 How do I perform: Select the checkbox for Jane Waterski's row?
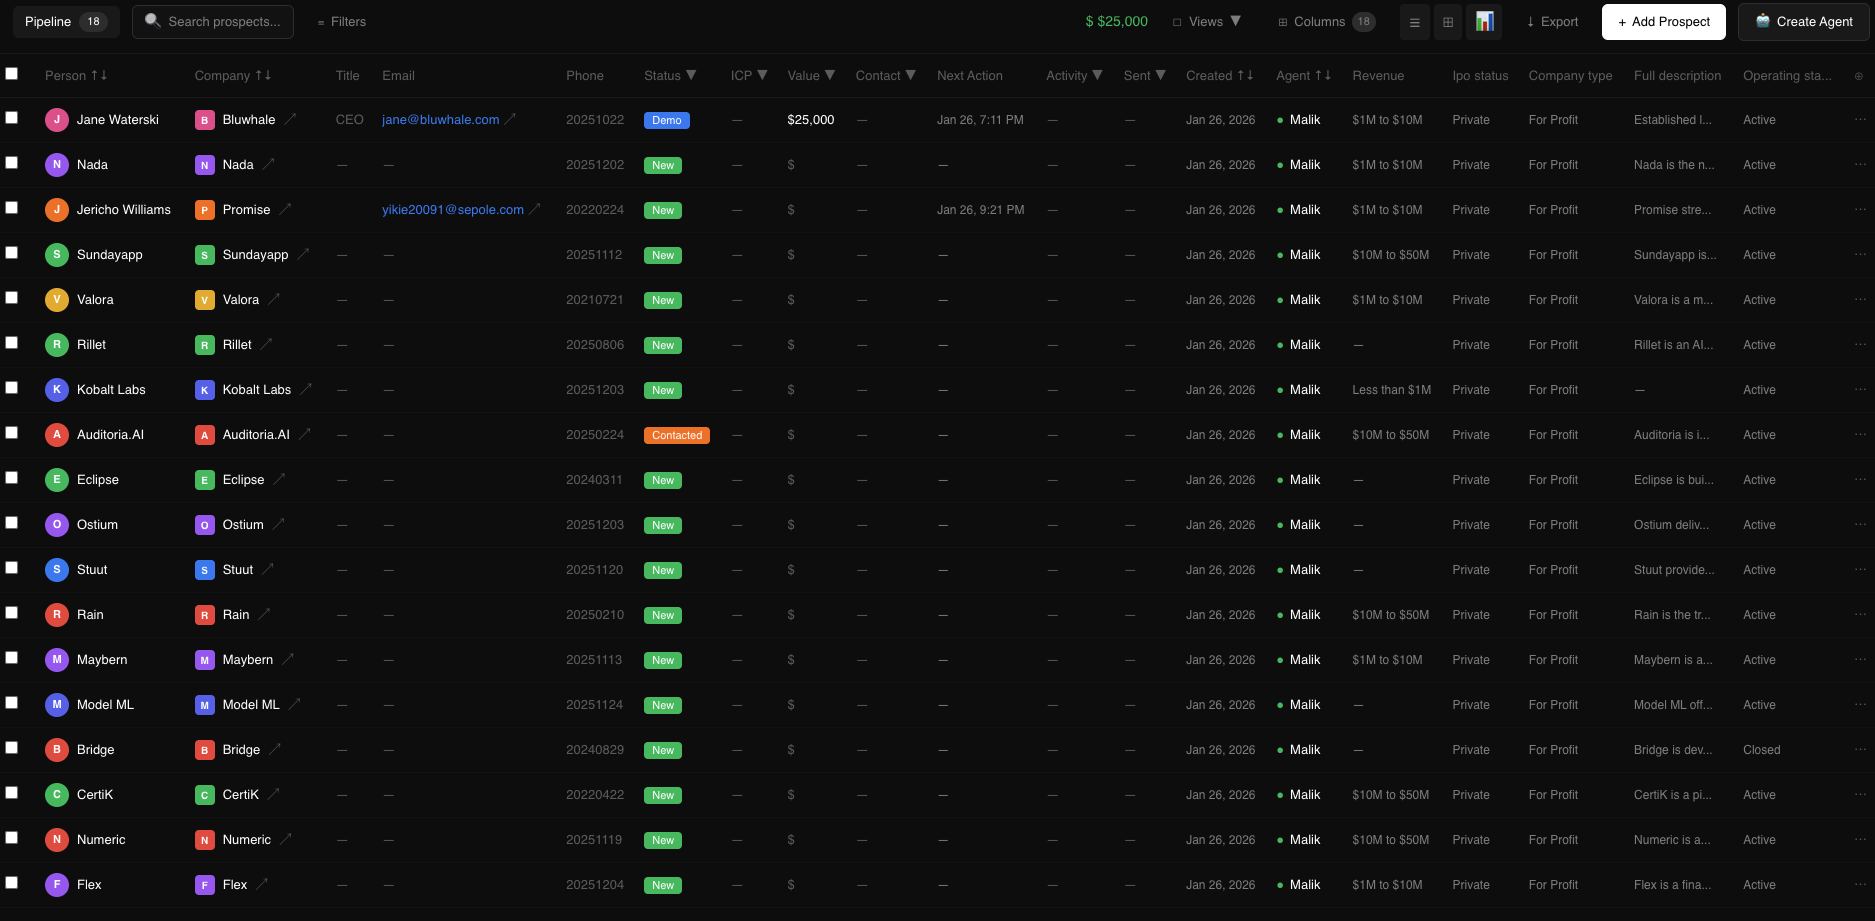(x=12, y=117)
